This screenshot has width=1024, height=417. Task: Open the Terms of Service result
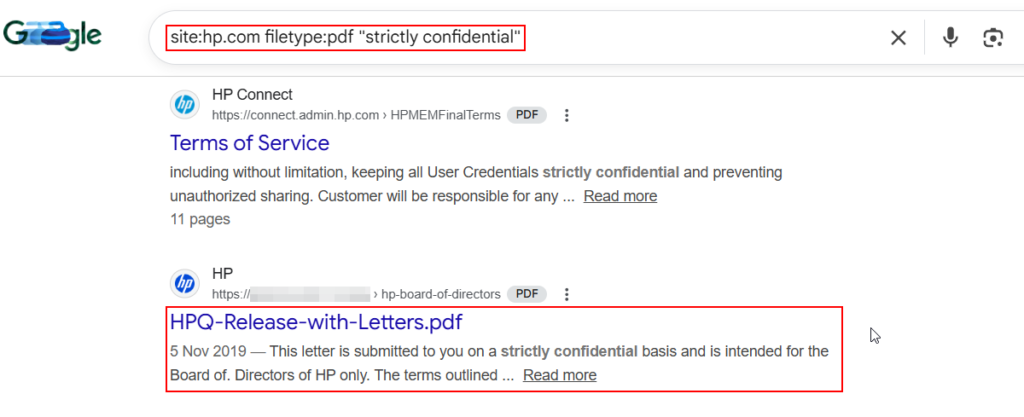[x=249, y=143]
